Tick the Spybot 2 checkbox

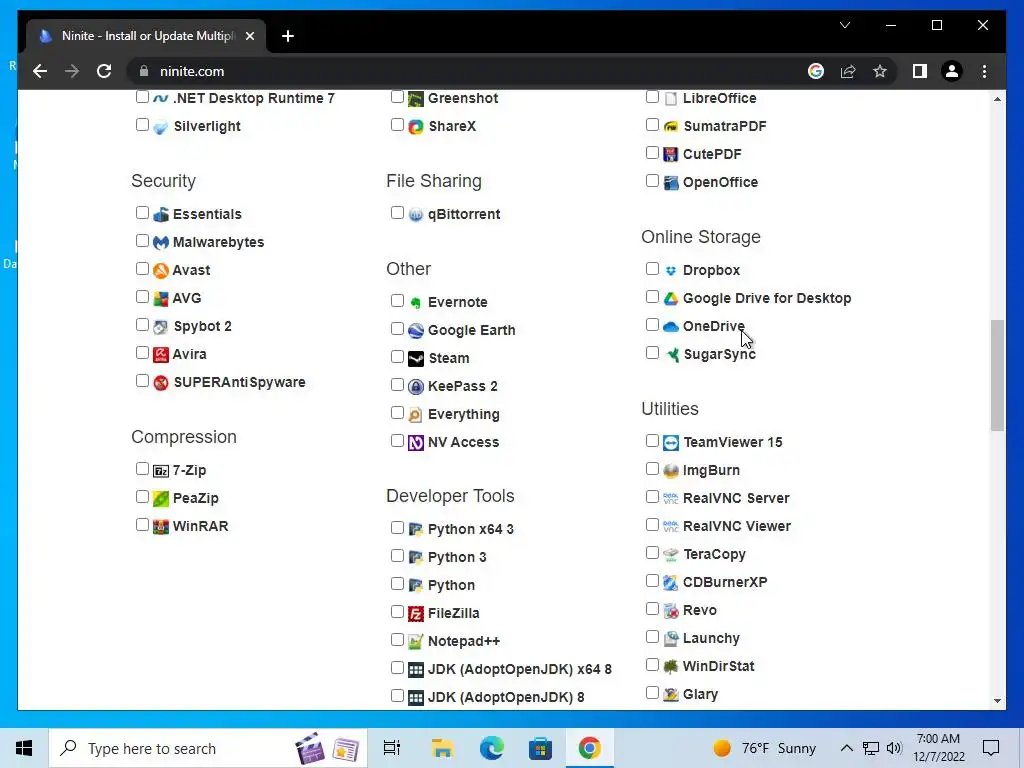click(x=142, y=325)
